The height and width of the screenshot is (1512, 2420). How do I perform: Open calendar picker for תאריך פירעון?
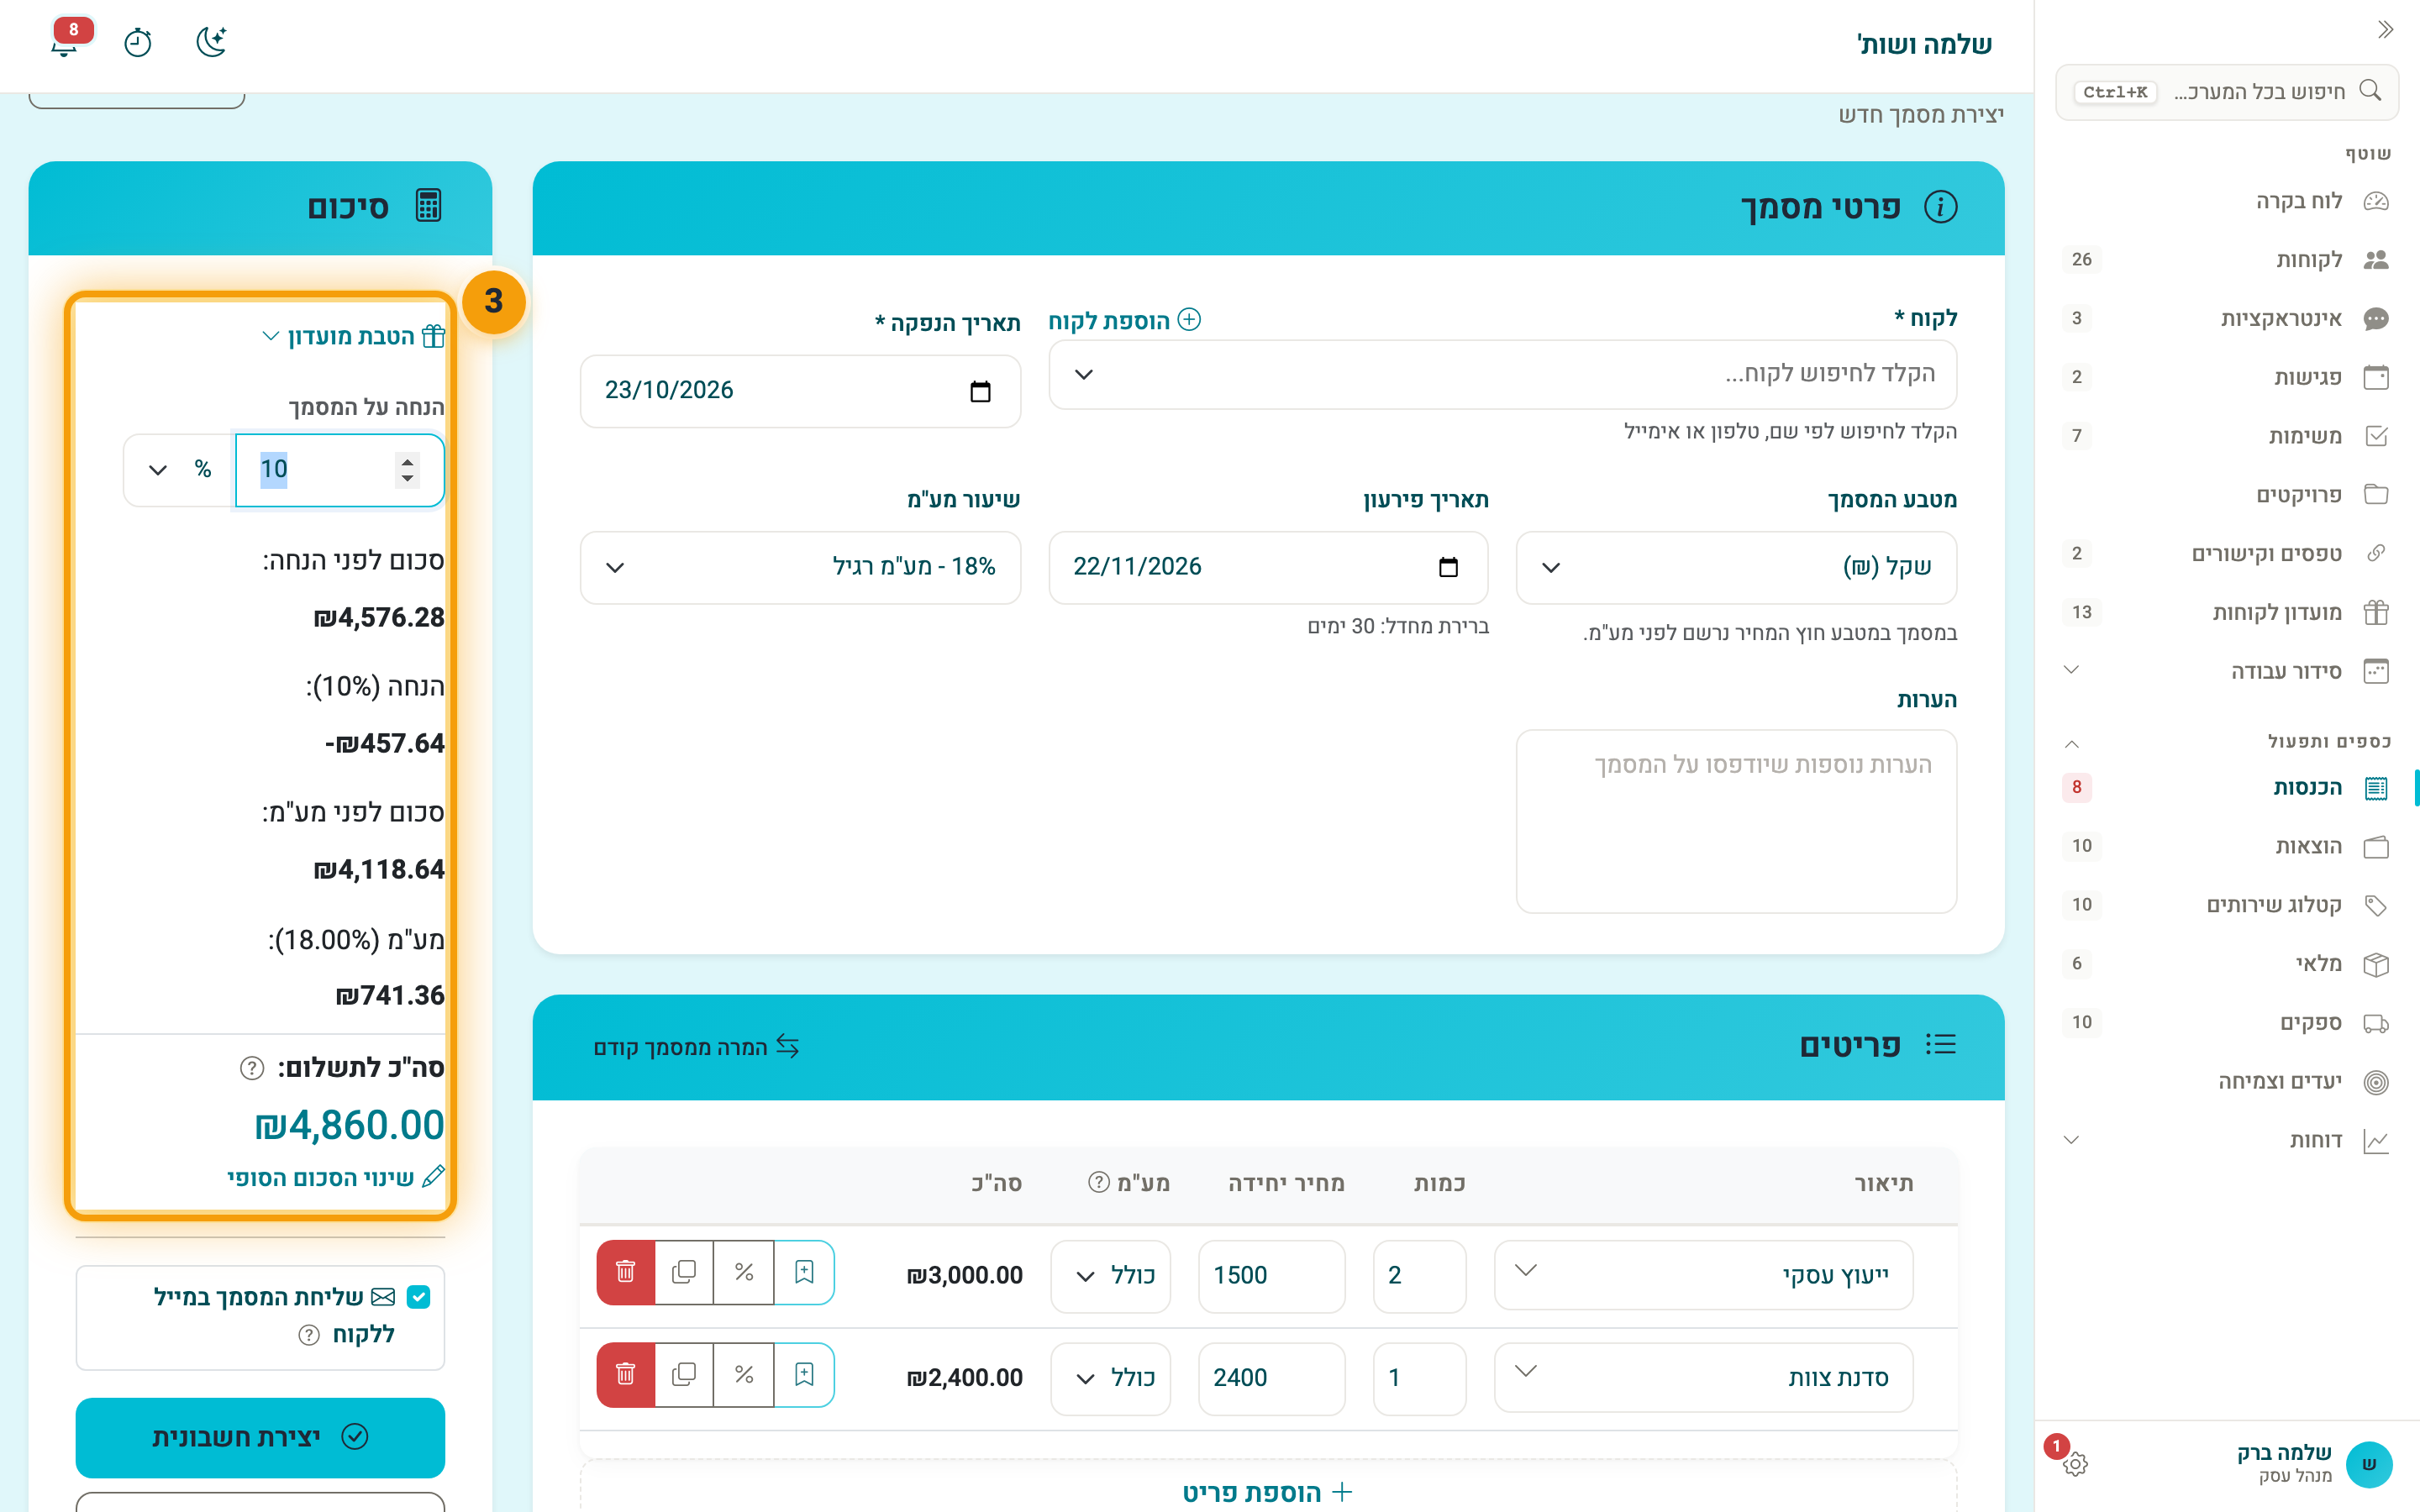1448,567
